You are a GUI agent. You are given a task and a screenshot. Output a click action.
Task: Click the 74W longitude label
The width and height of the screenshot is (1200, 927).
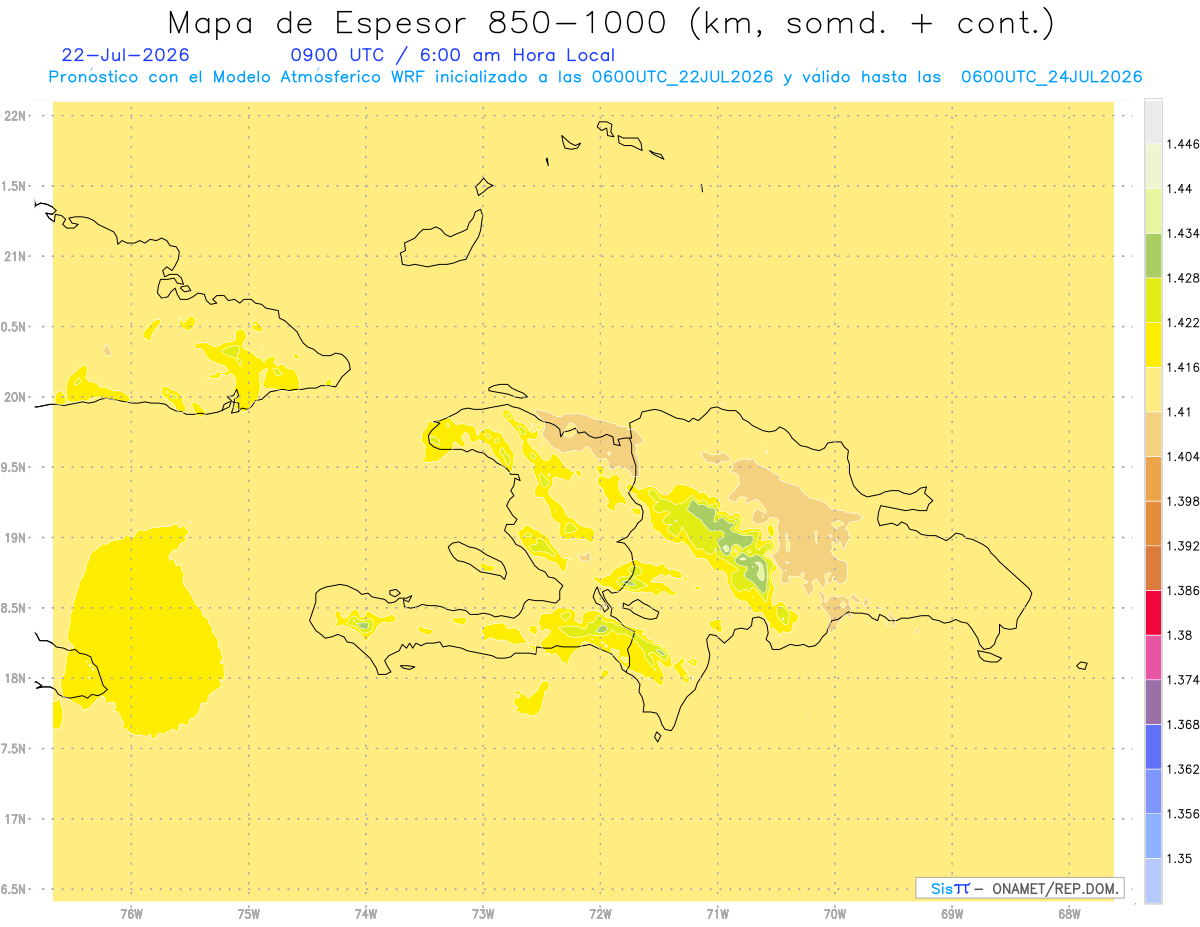(x=366, y=914)
